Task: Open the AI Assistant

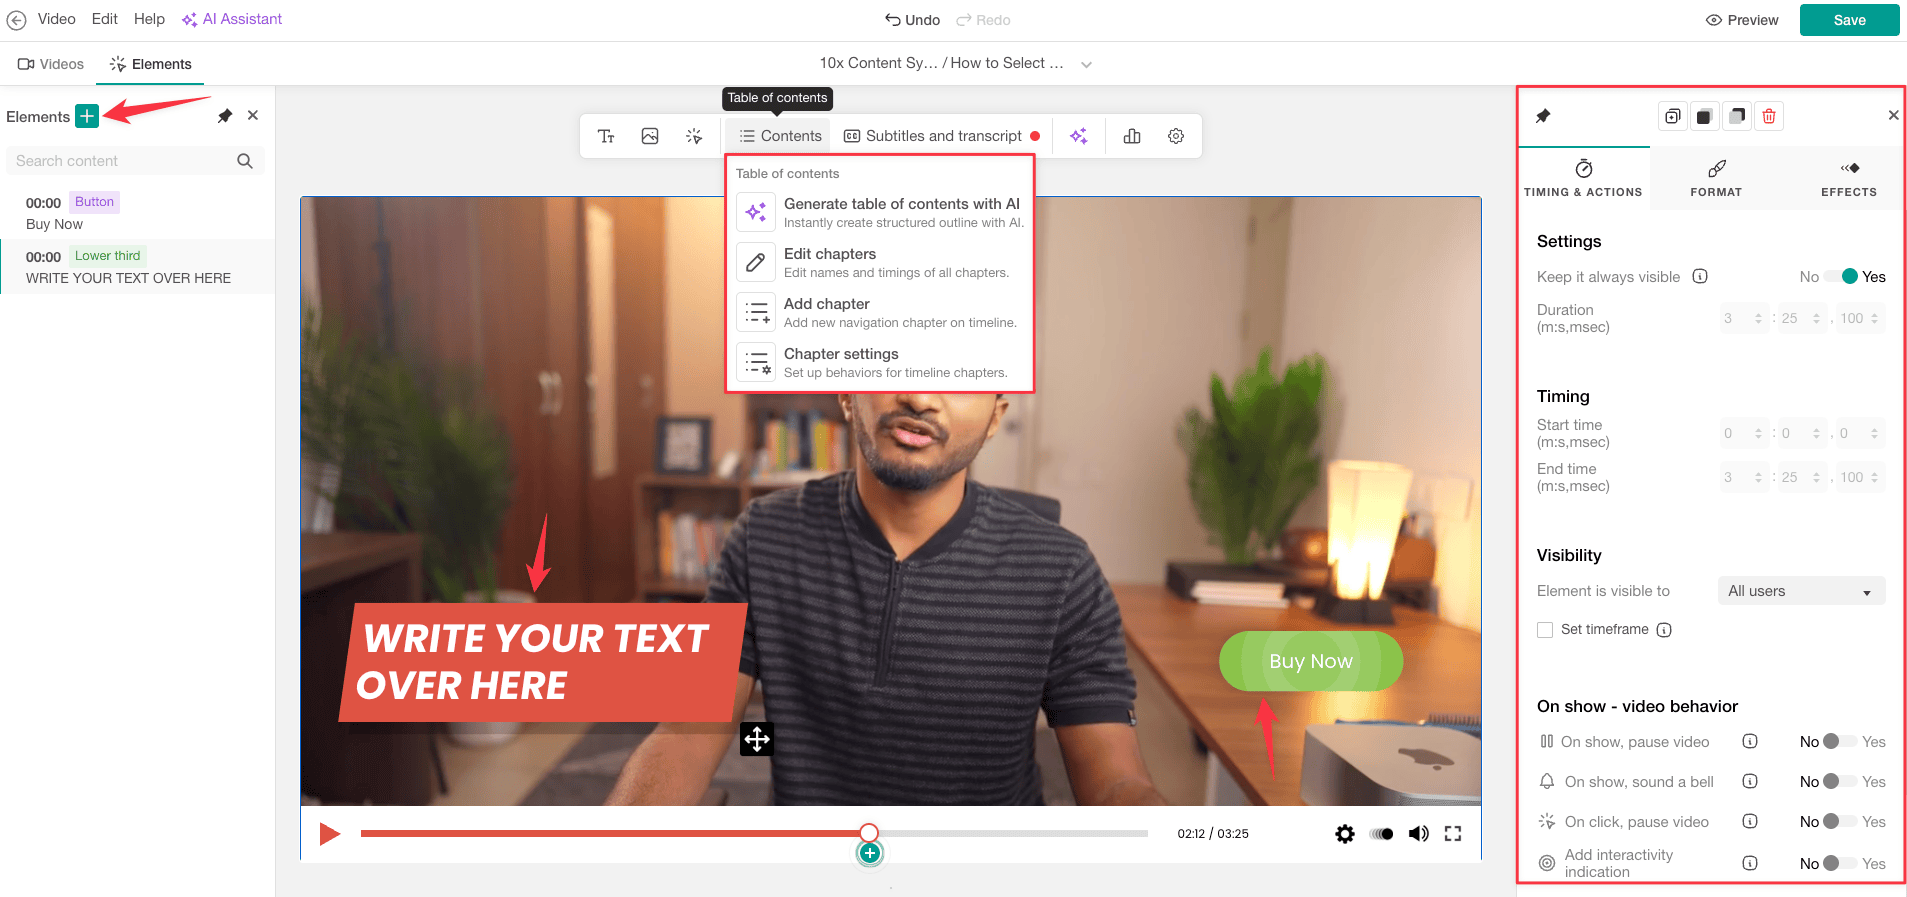Action: 232,19
